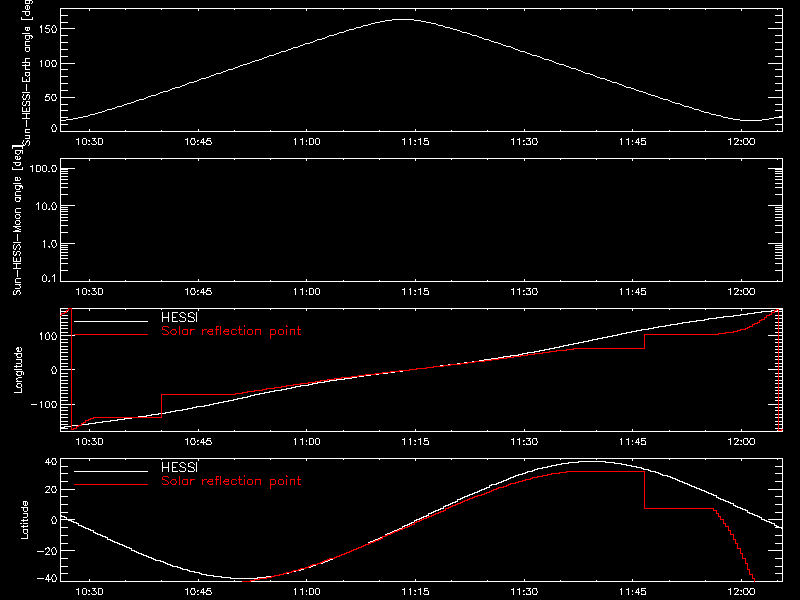Click Solar reflection point legend in Latitude plot
This screenshot has height=600, width=800.
coord(231,481)
